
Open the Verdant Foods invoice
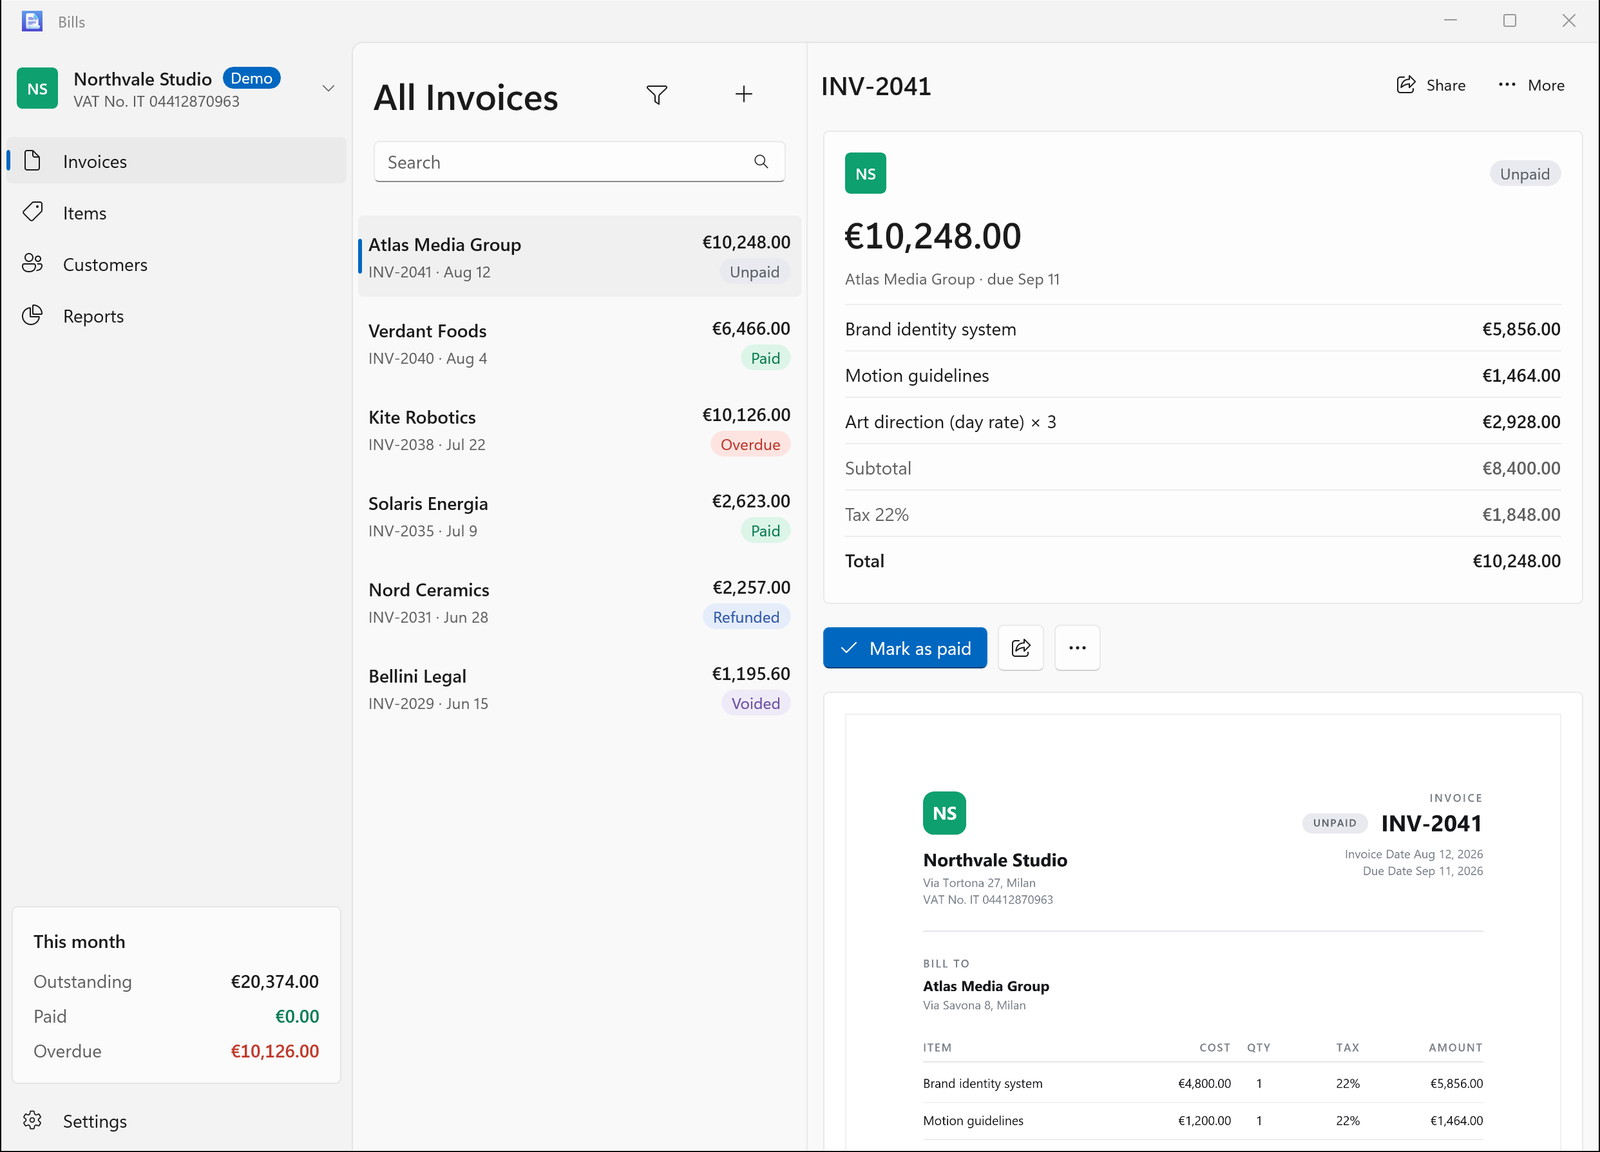(579, 343)
